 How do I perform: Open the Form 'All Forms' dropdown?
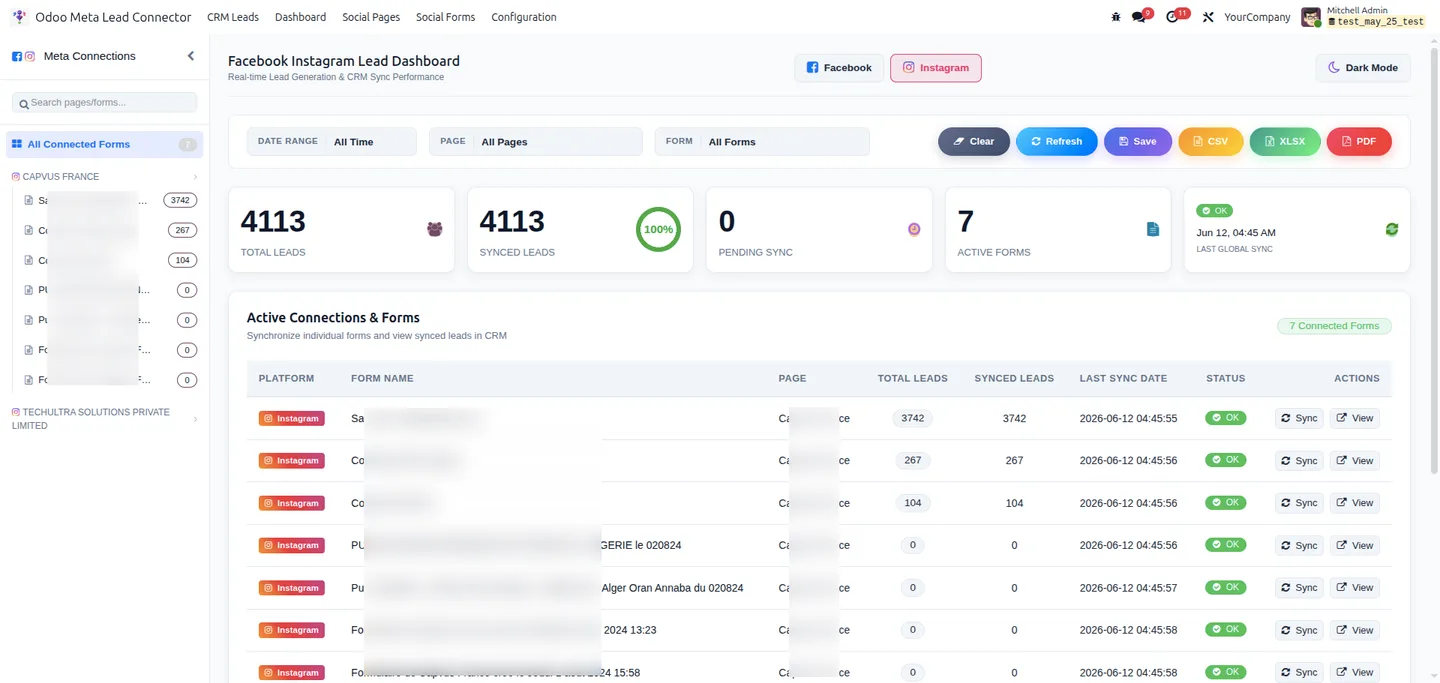tap(762, 142)
